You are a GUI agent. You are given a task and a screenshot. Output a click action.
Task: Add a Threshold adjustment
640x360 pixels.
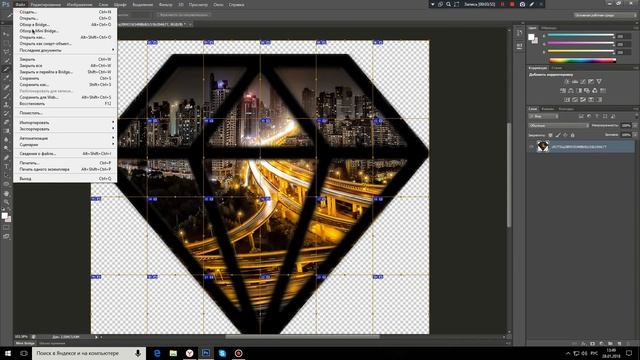583,100
